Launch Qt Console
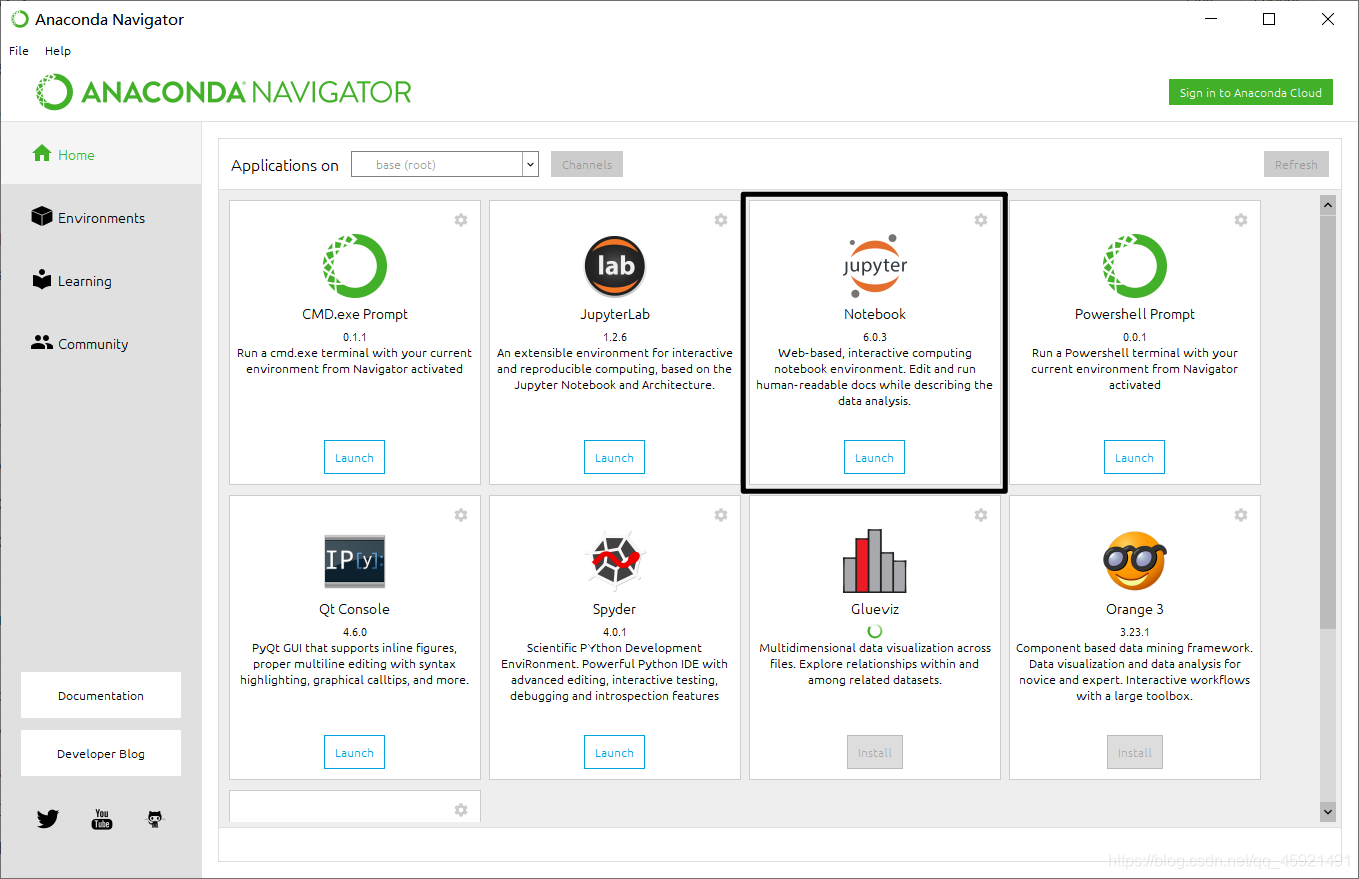Image resolution: width=1359 pixels, height=879 pixels. coord(354,752)
